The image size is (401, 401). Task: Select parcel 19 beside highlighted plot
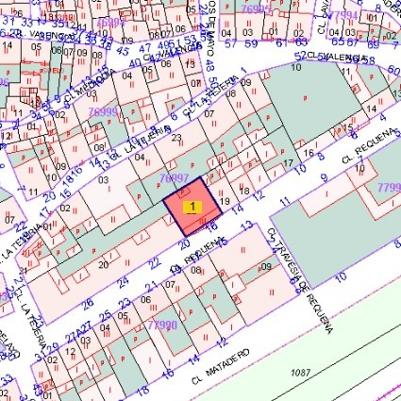click(x=225, y=201)
